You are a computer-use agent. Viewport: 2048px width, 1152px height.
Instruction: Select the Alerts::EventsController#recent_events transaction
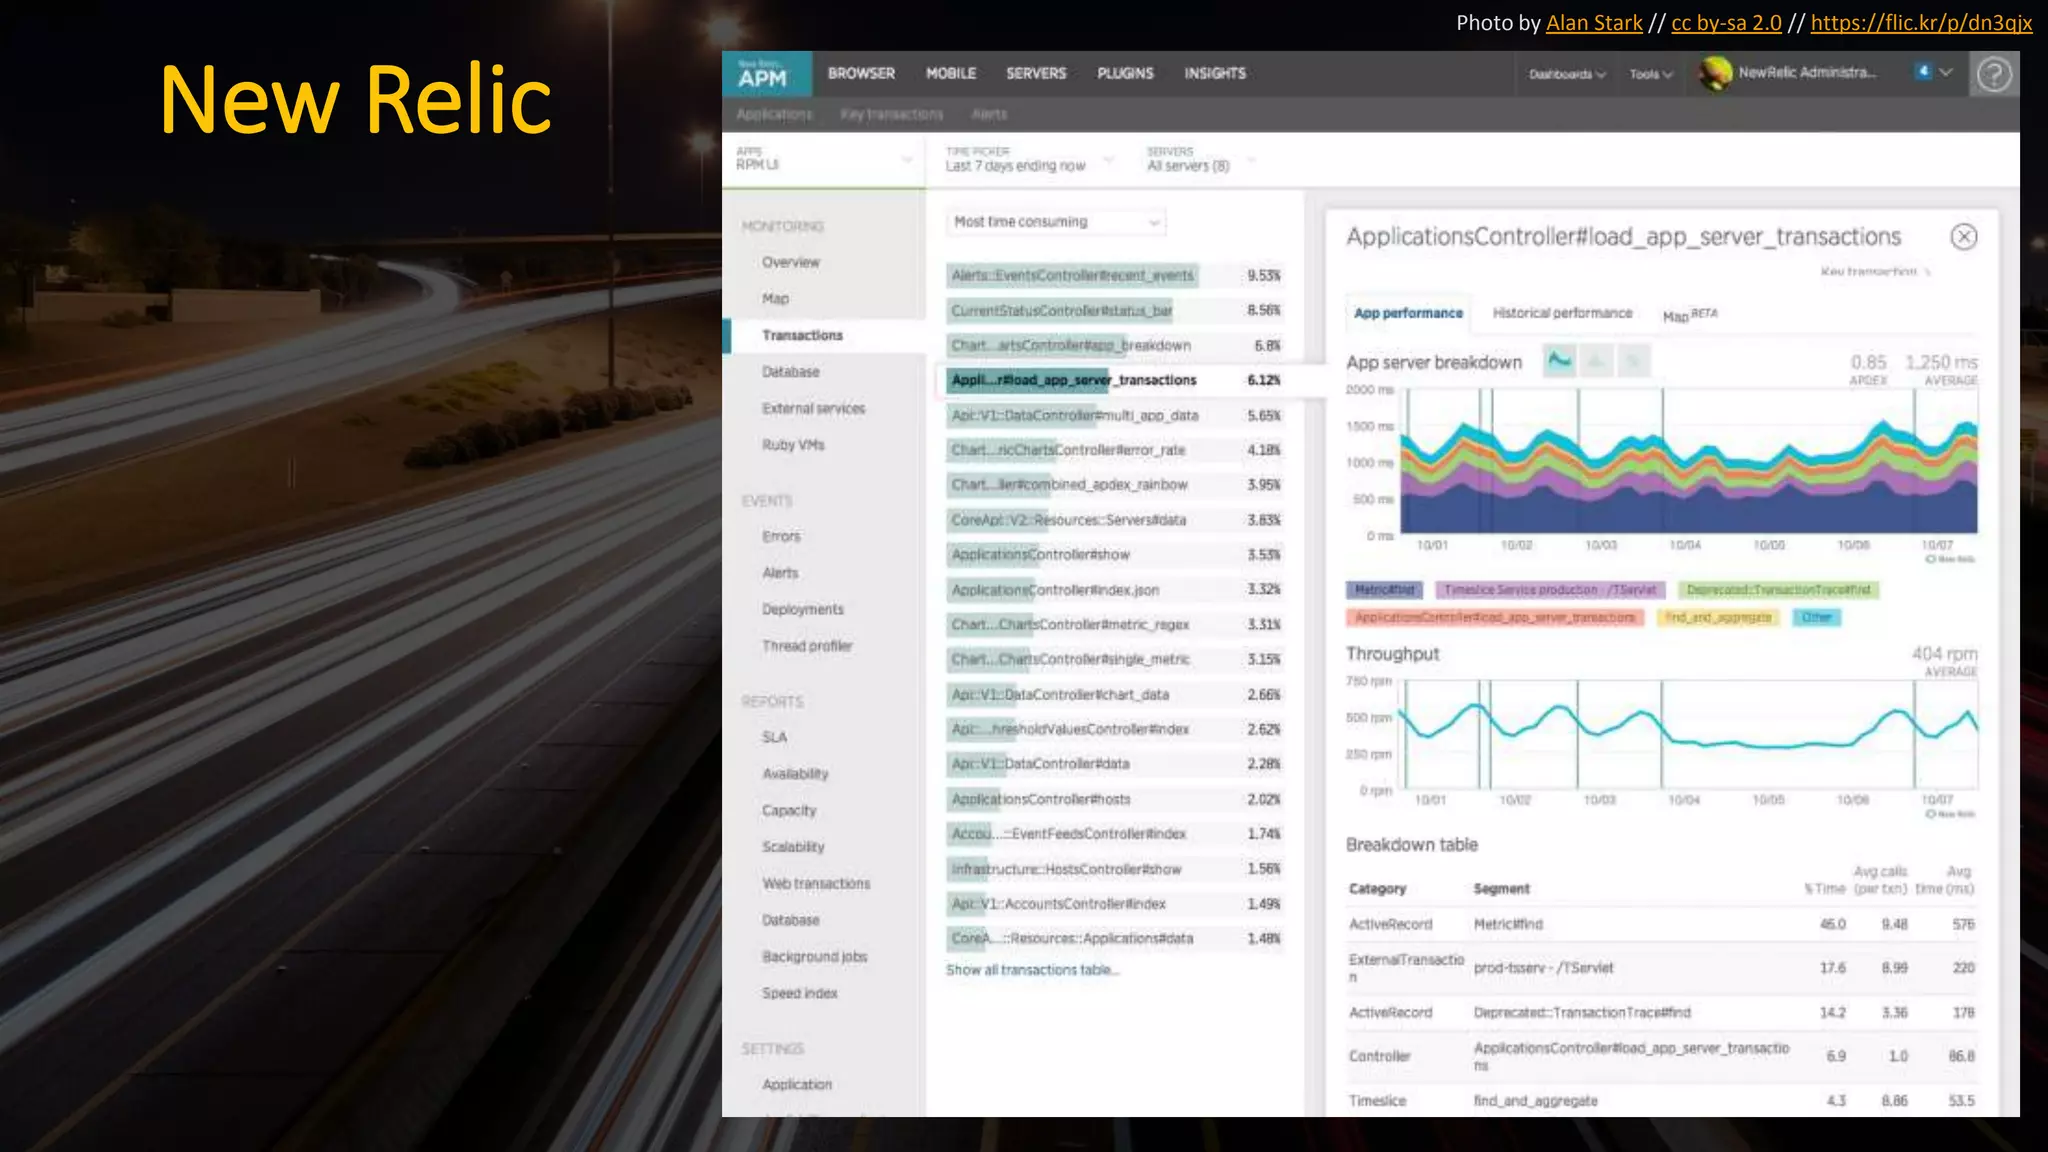pos(1115,276)
